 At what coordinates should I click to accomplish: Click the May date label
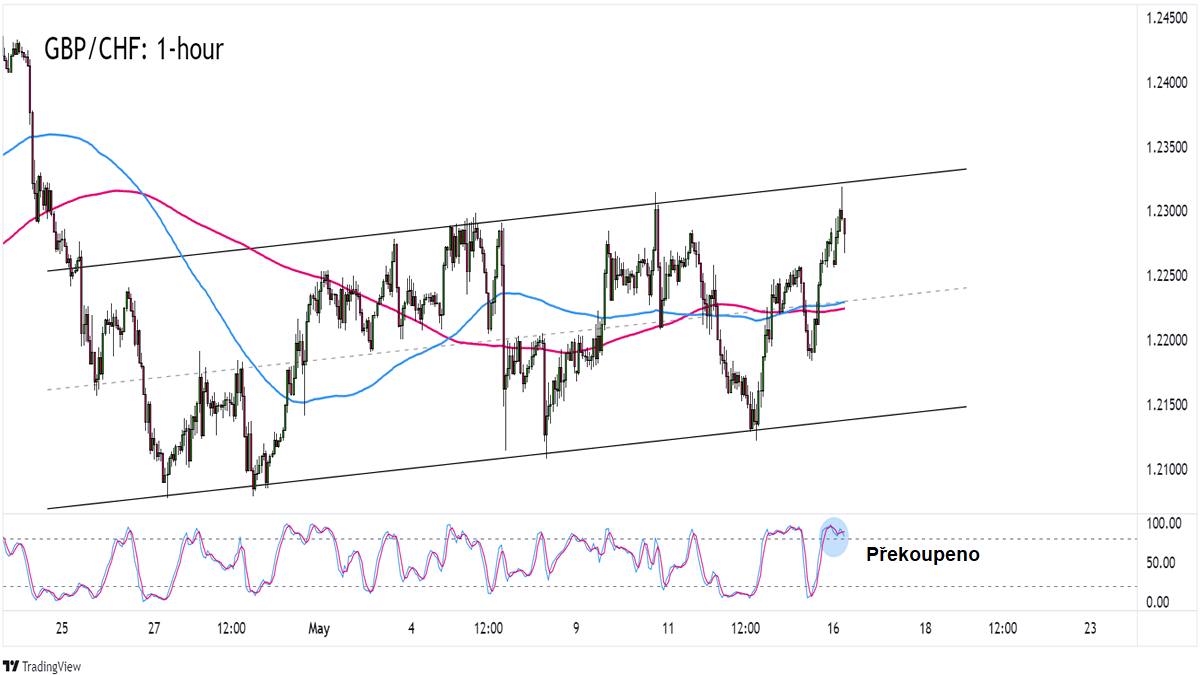319,629
